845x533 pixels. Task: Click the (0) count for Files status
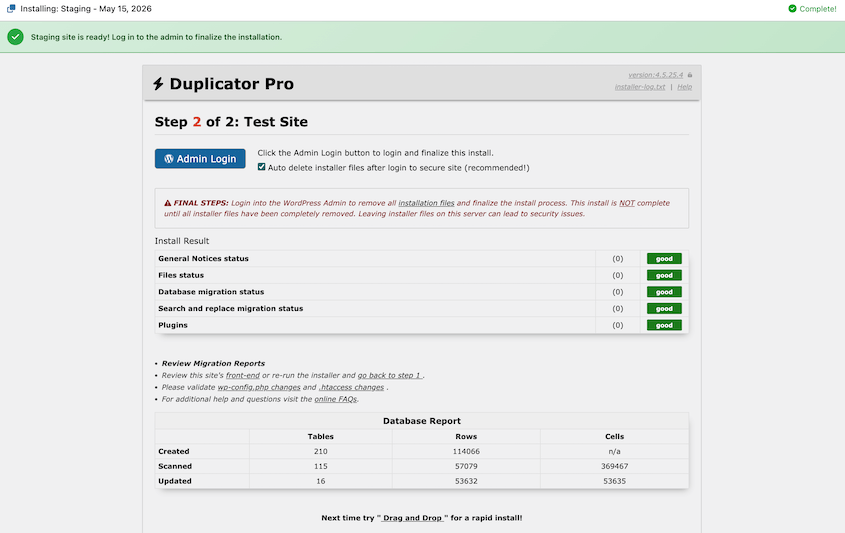tap(618, 275)
